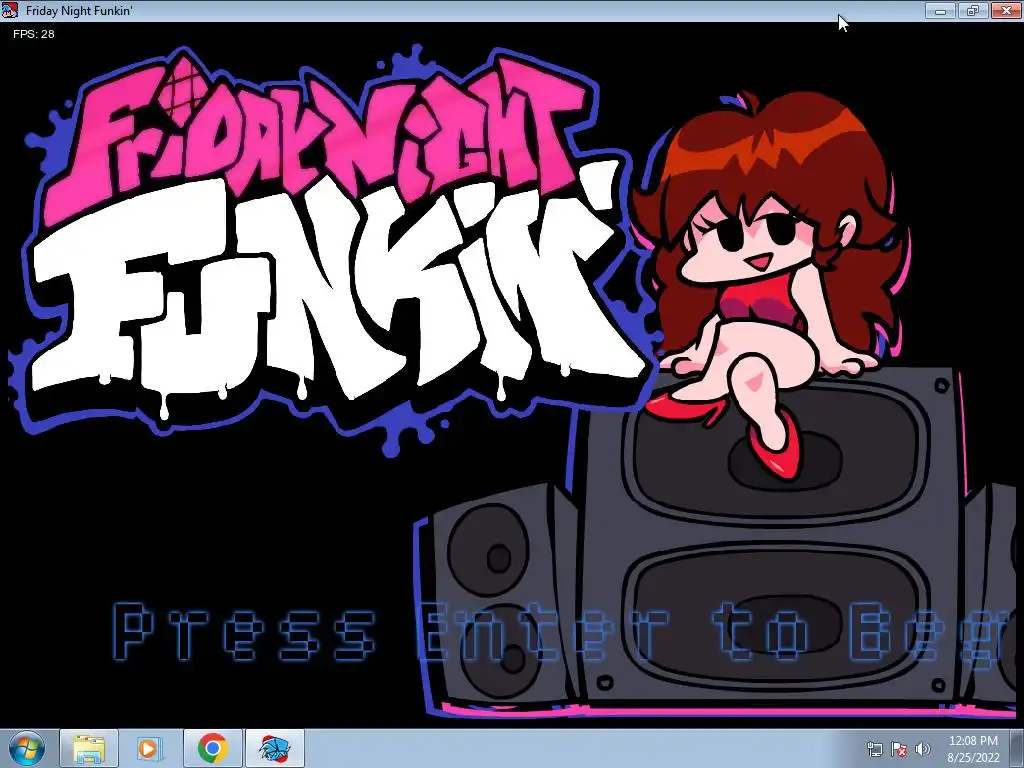This screenshot has height=768, width=1024.
Task: Click the Show desktop strip
Action: pos(1016,748)
